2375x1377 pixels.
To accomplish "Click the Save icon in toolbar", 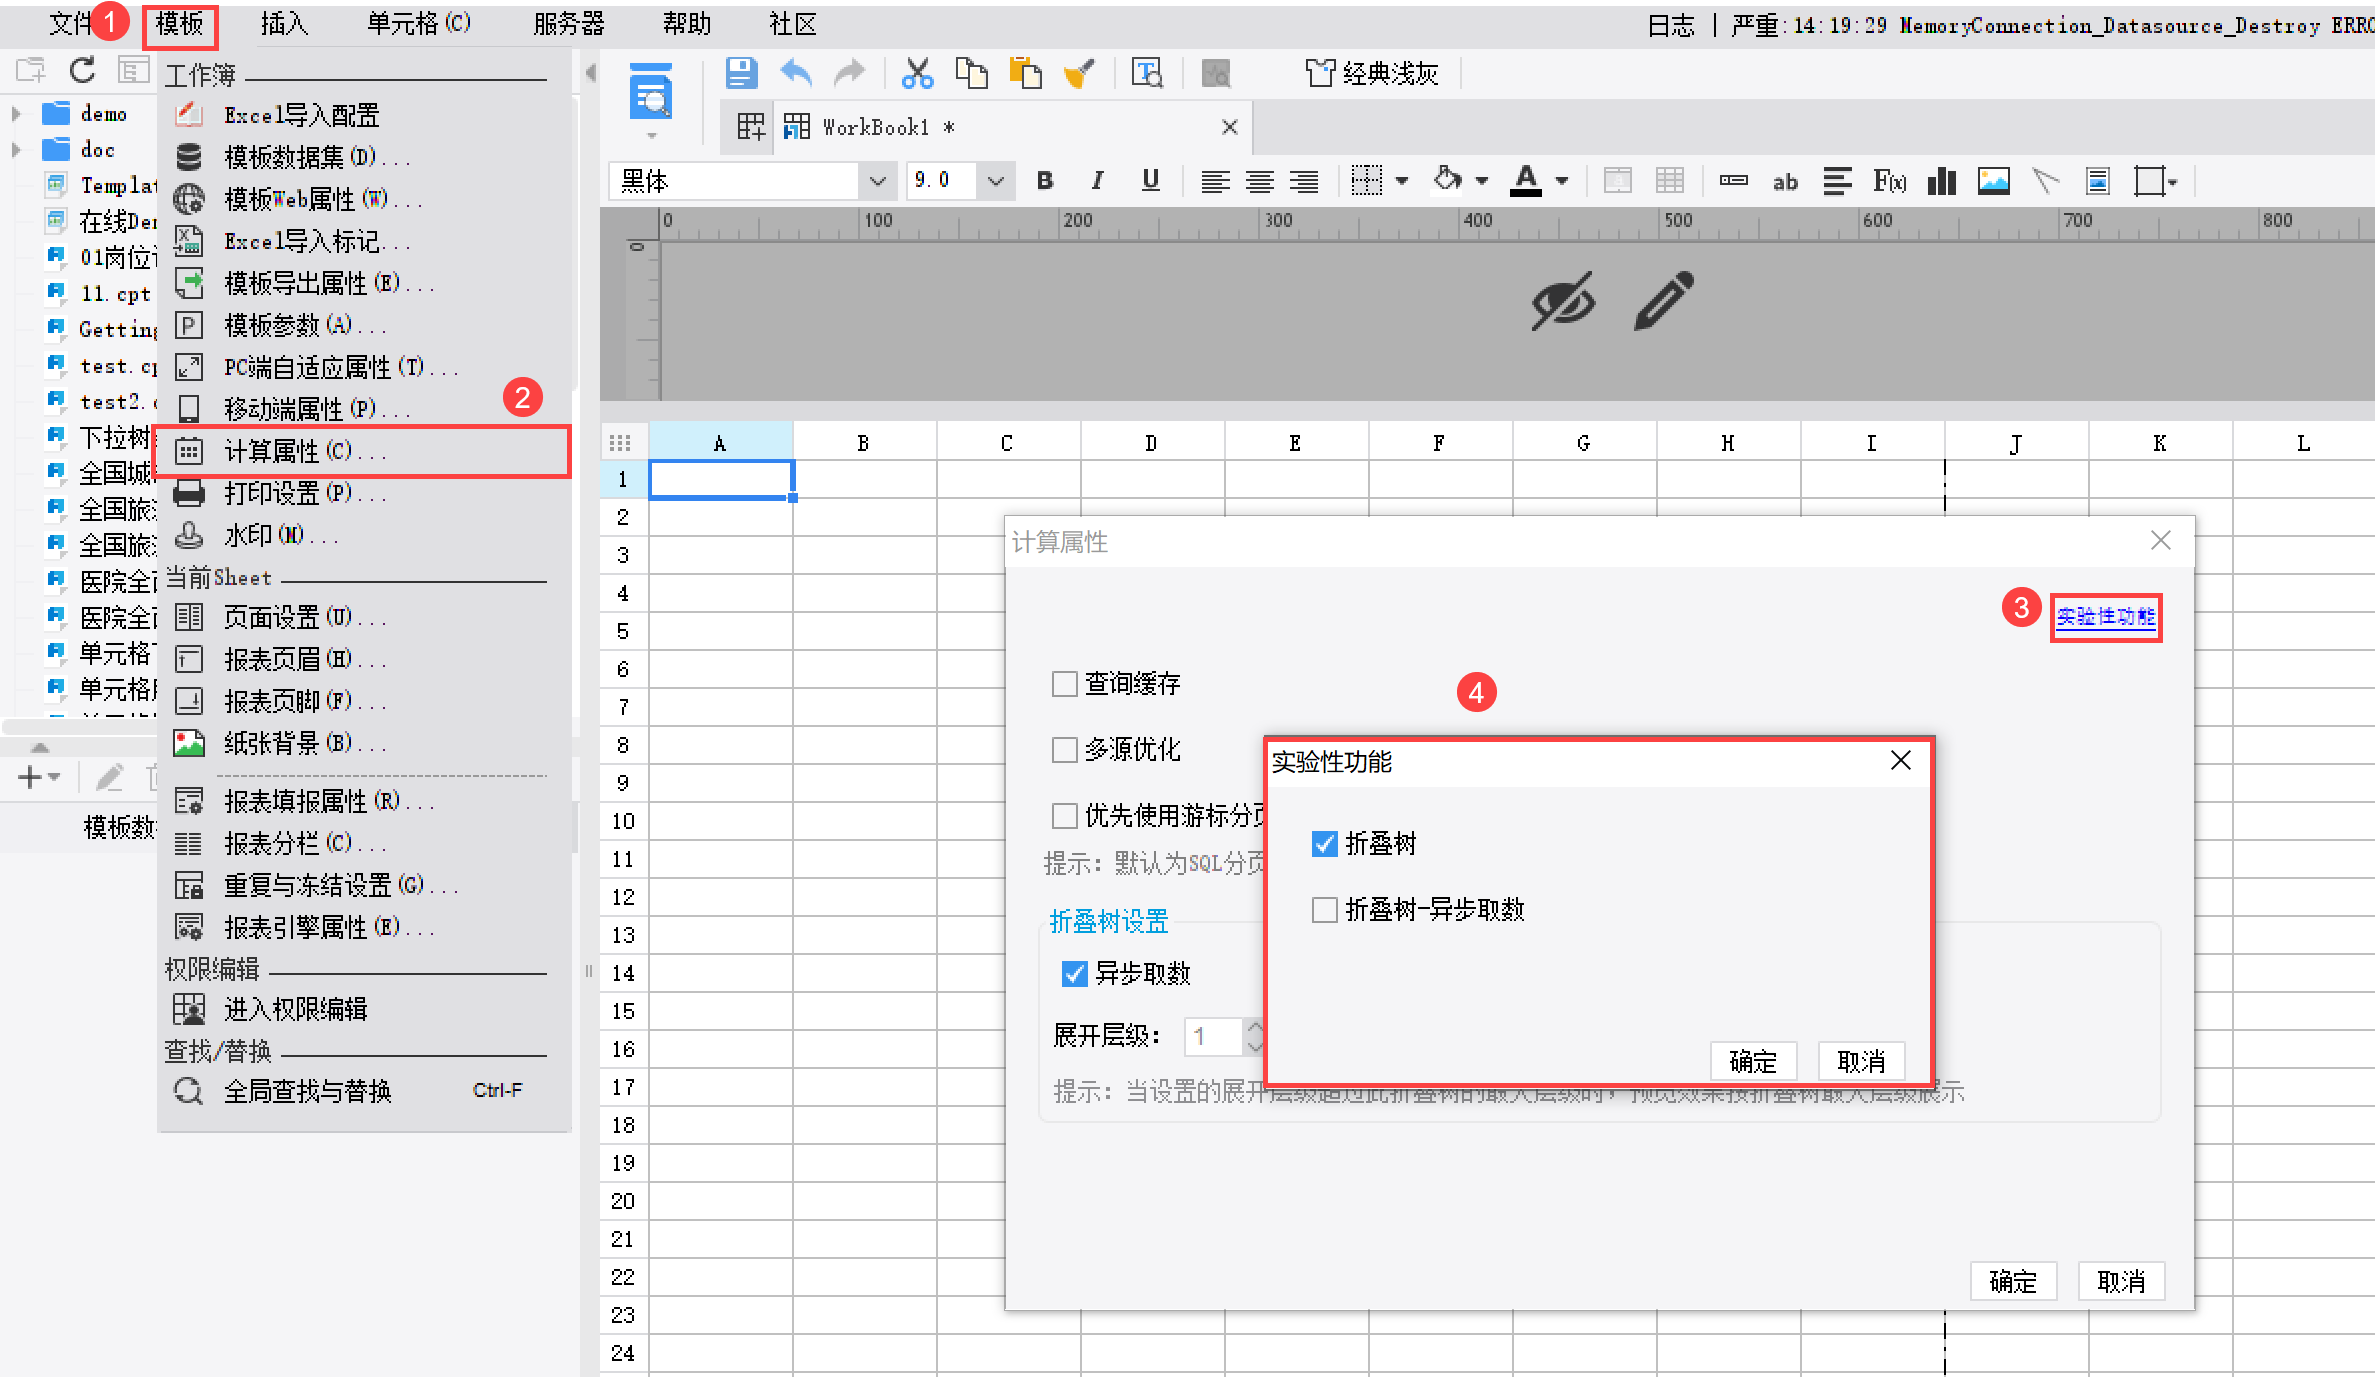I will pyautogui.click(x=741, y=73).
